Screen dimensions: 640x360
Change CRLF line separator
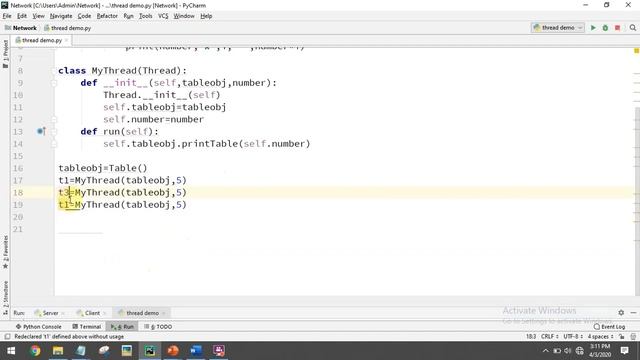pos(549,337)
